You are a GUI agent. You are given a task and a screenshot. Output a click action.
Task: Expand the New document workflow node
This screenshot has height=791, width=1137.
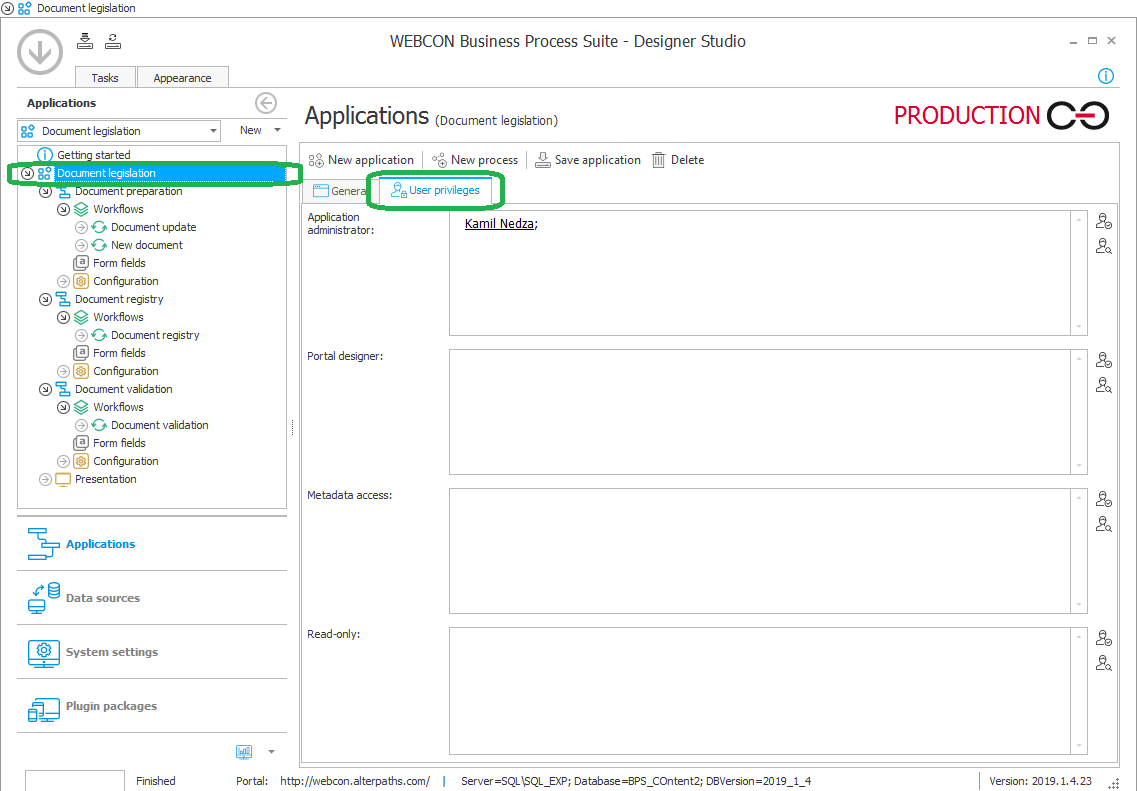pos(81,245)
